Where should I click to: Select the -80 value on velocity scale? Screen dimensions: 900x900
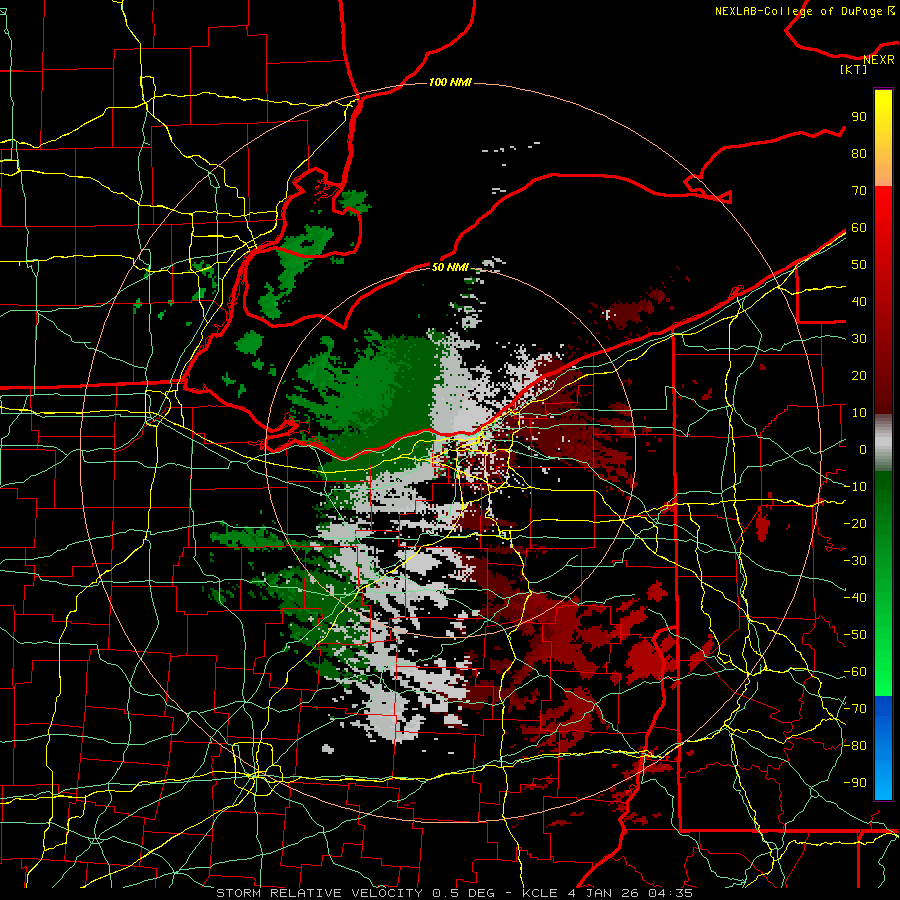tap(855, 746)
